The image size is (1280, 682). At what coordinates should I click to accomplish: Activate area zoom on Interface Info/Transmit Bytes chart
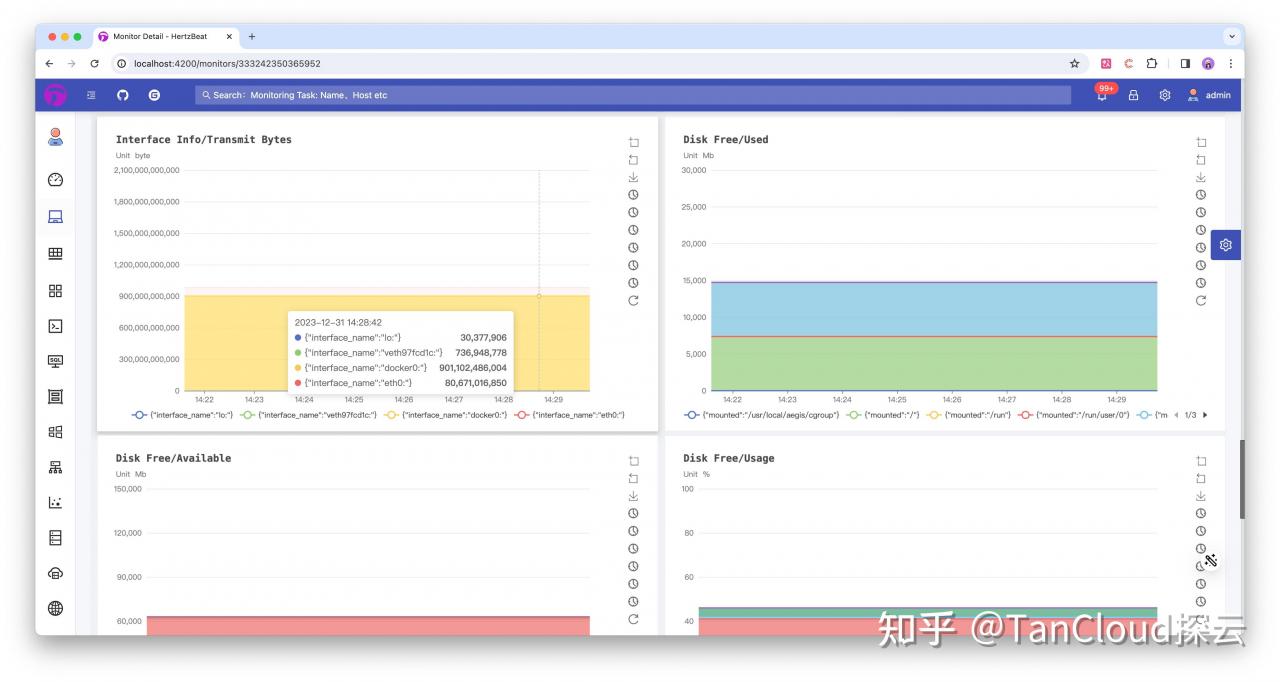[x=633, y=142]
